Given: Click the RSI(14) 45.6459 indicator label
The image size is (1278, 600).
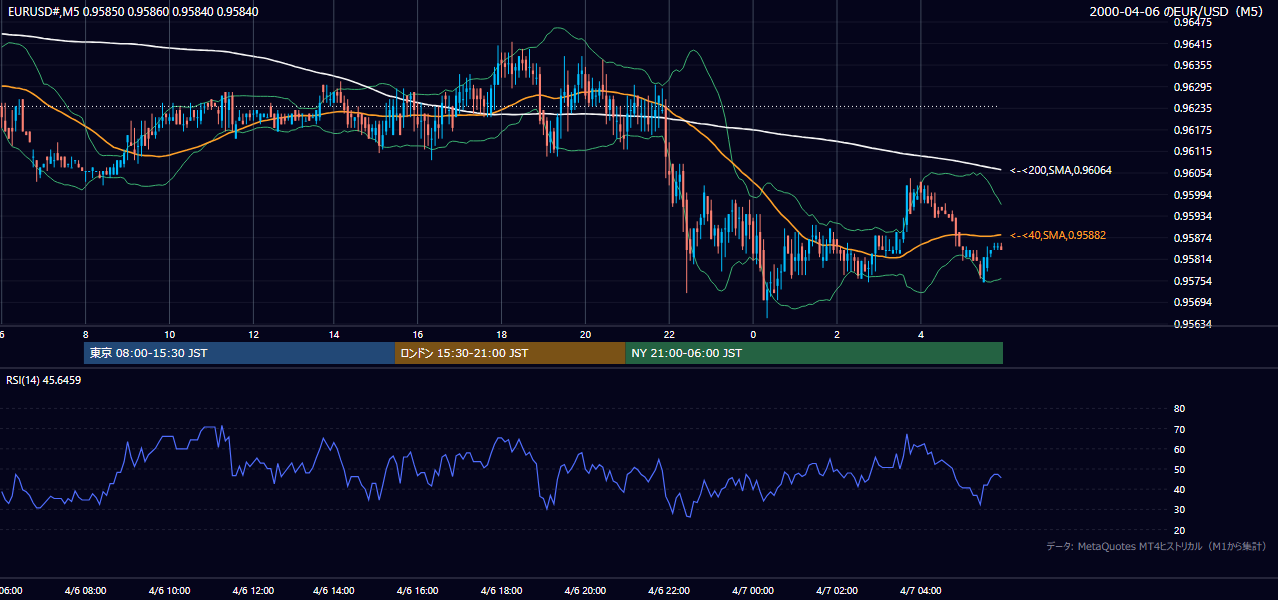Looking at the screenshot, I should point(44,380).
